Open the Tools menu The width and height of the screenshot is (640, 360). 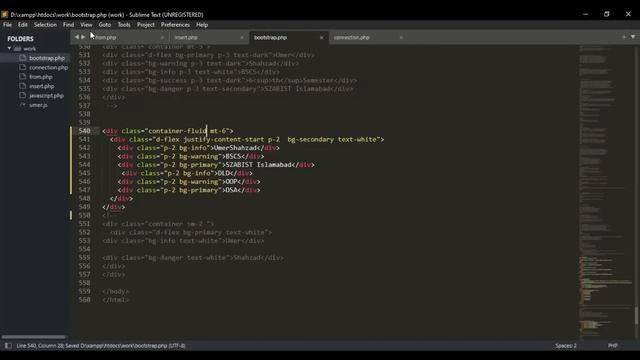coord(124,25)
